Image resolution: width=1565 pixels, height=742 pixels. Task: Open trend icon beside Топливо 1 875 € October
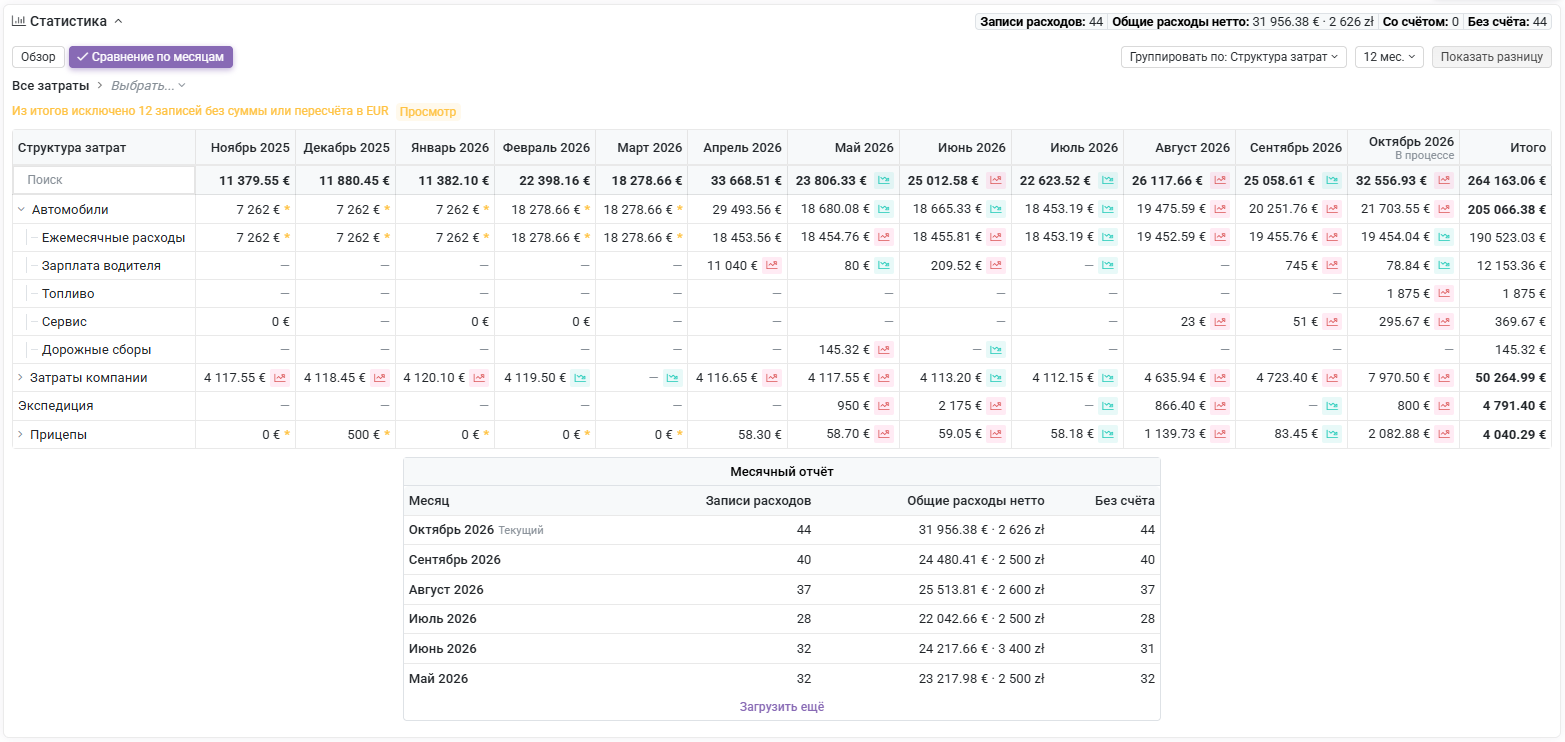tap(1444, 293)
